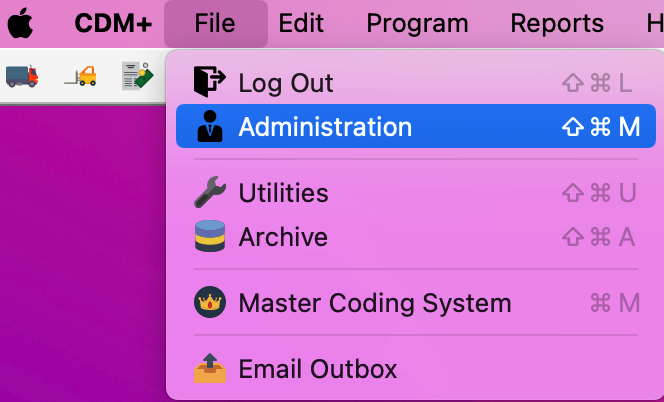The width and height of the screenshot is (664, 402).
Task: Select the Master Coding System menu entry
Action: point(374,303)
